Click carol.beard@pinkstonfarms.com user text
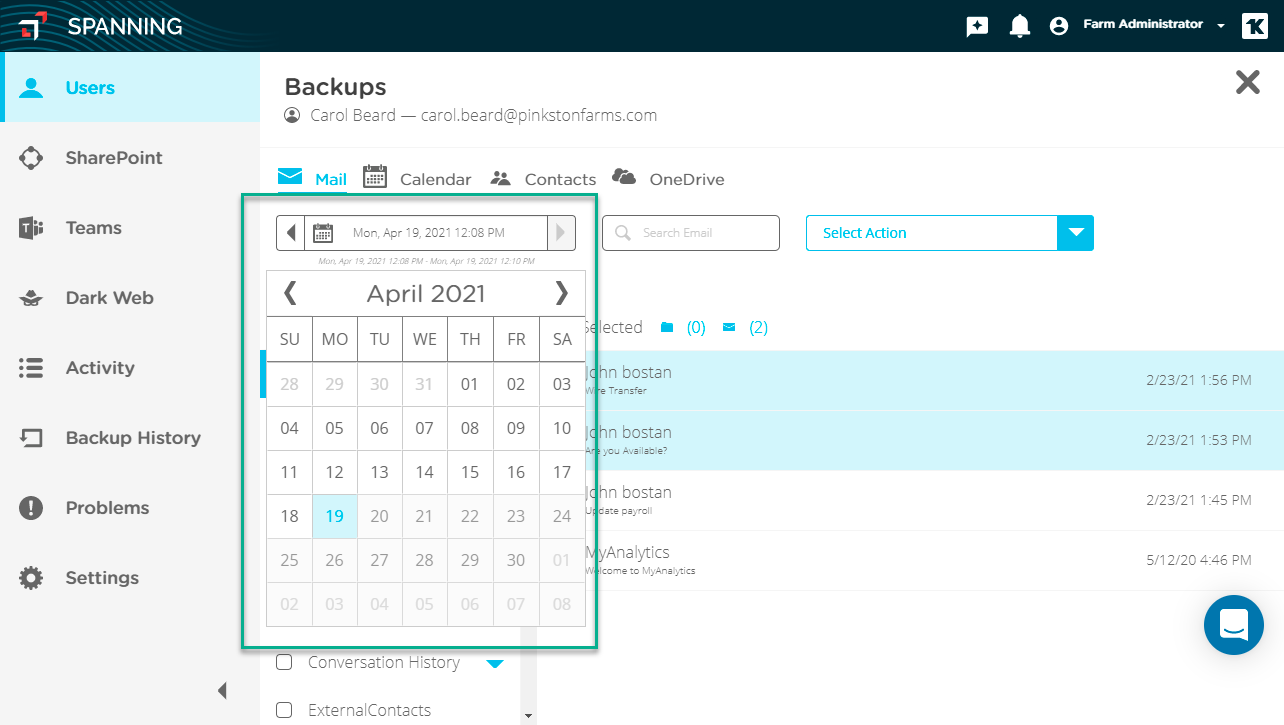The width and height of the screenshot is (1284, 725). 539,115
